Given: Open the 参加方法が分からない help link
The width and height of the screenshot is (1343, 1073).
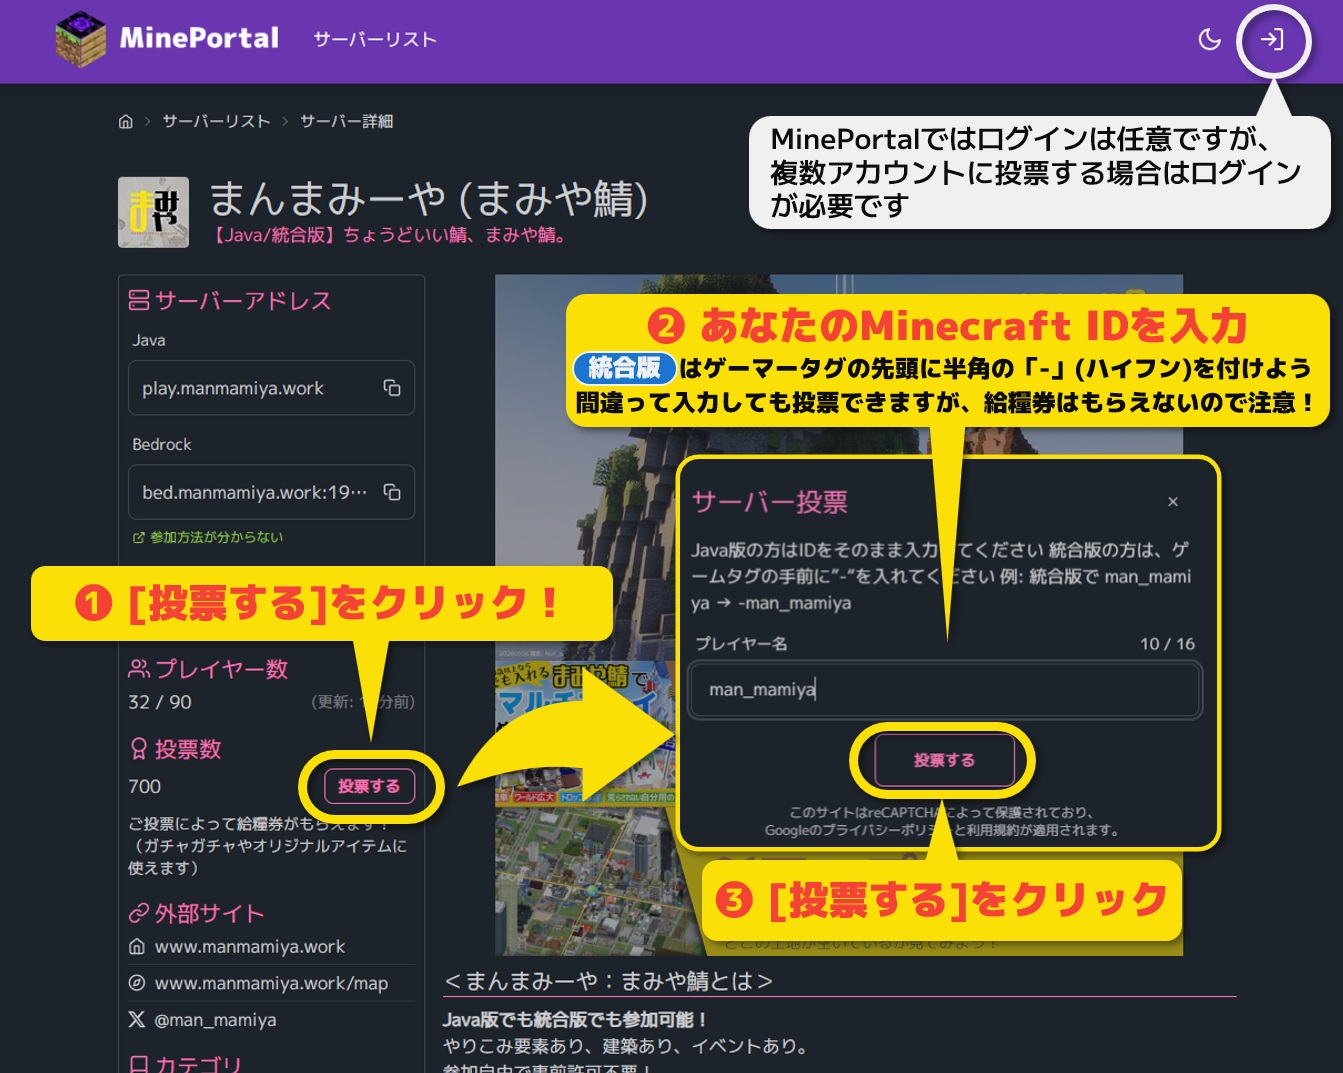Looking at the screenshot, I should pyautogui.click(x=208, y=537).
